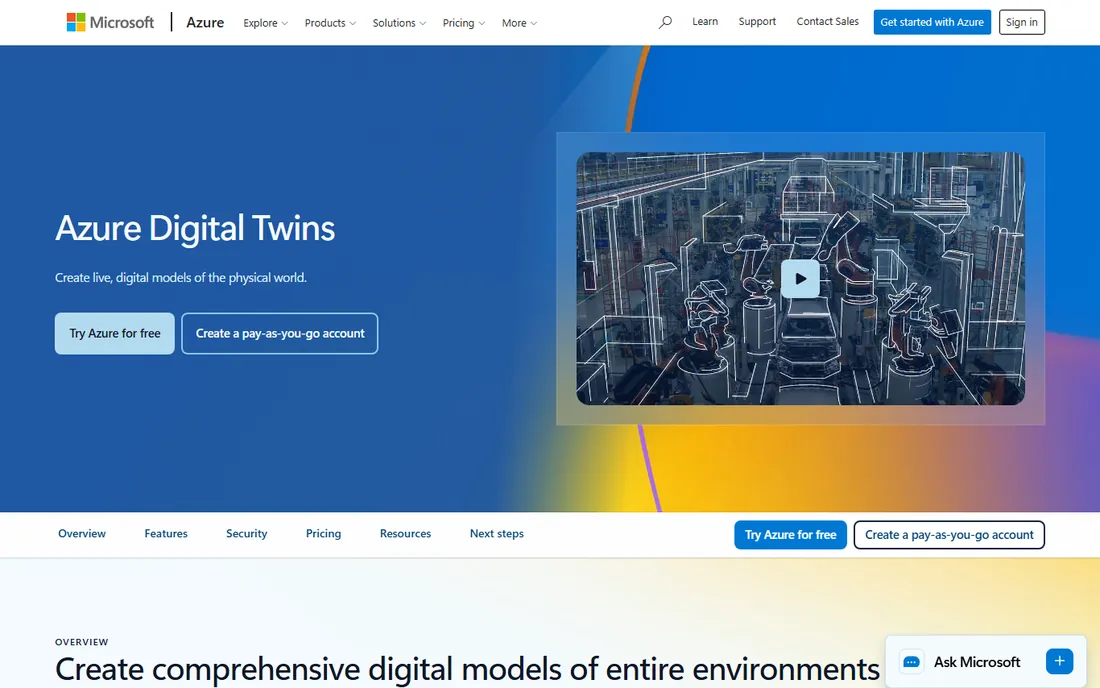The height and width of the screenshot is (688, 1100).
Task: Click sticky bar Try Azure for free button
Action: (x=791, y=534)
